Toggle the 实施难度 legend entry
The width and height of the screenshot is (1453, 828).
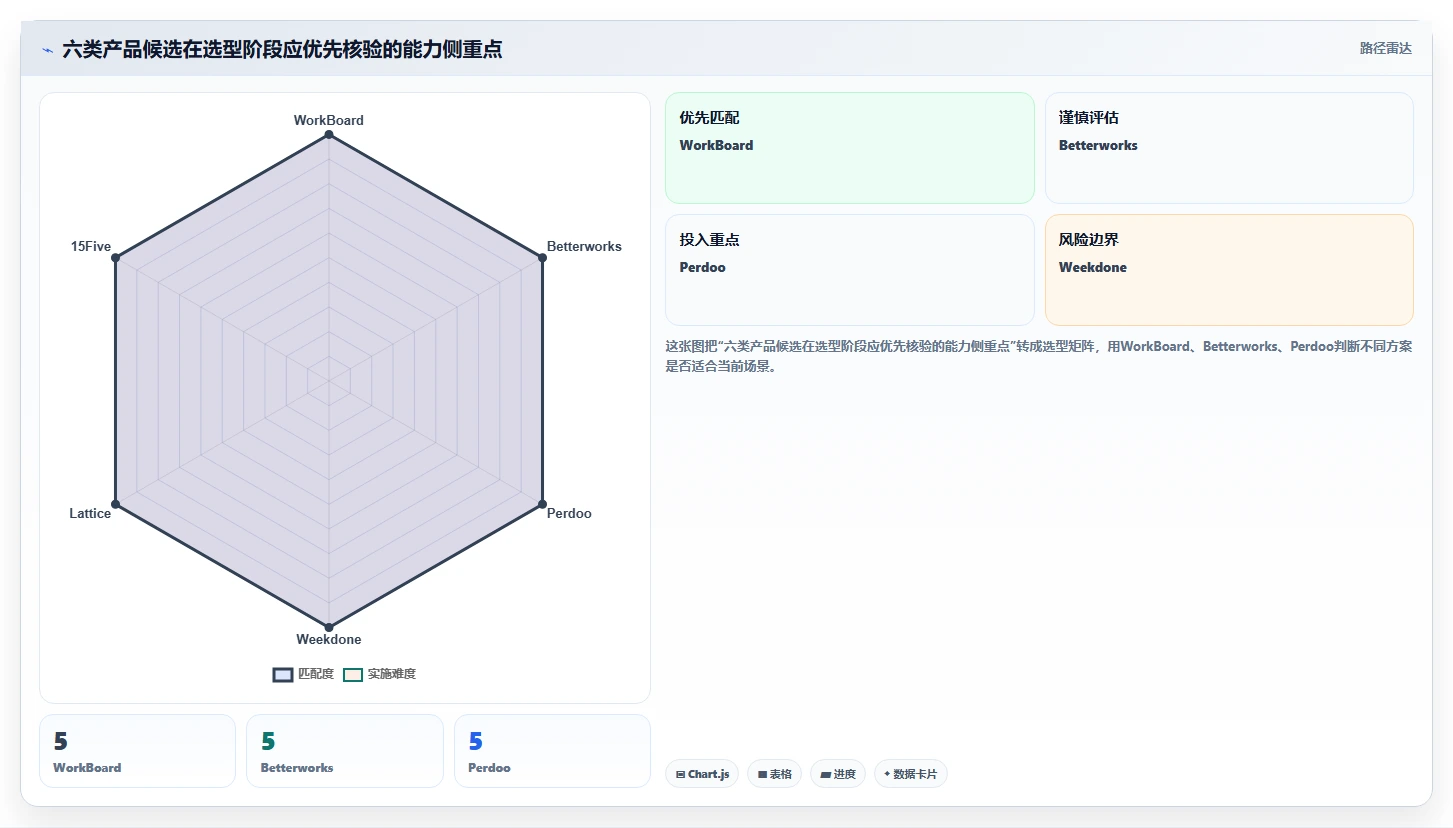[379, 674]
